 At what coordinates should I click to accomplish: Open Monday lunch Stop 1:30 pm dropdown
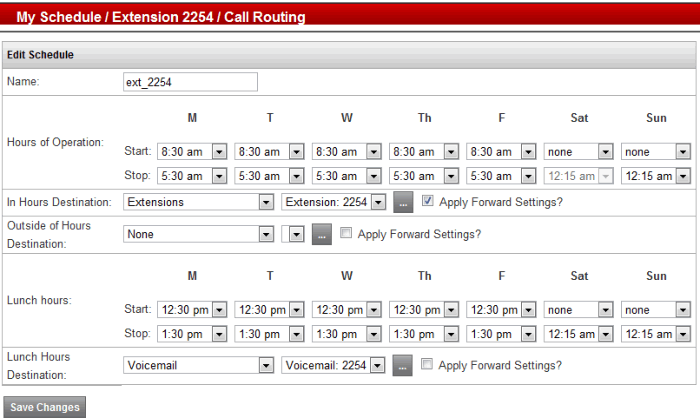click(192, 334)
